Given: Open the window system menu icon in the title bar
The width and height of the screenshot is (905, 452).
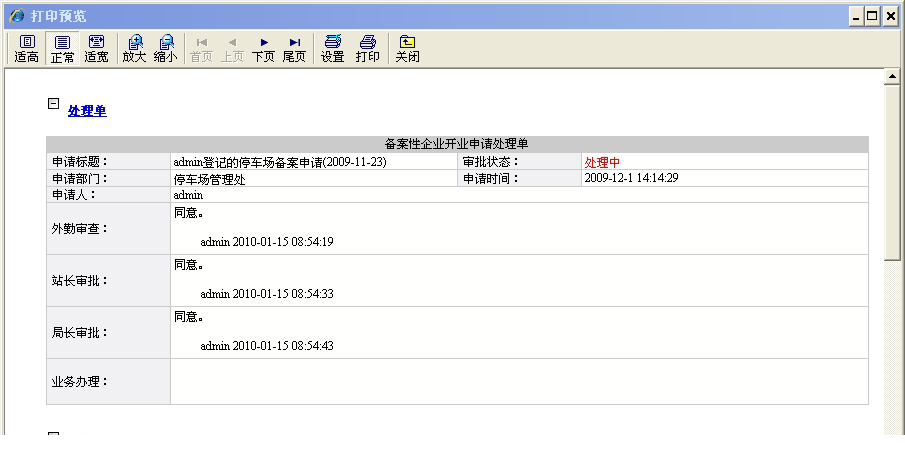Looking at the screenshot, I should coord(16,16).
